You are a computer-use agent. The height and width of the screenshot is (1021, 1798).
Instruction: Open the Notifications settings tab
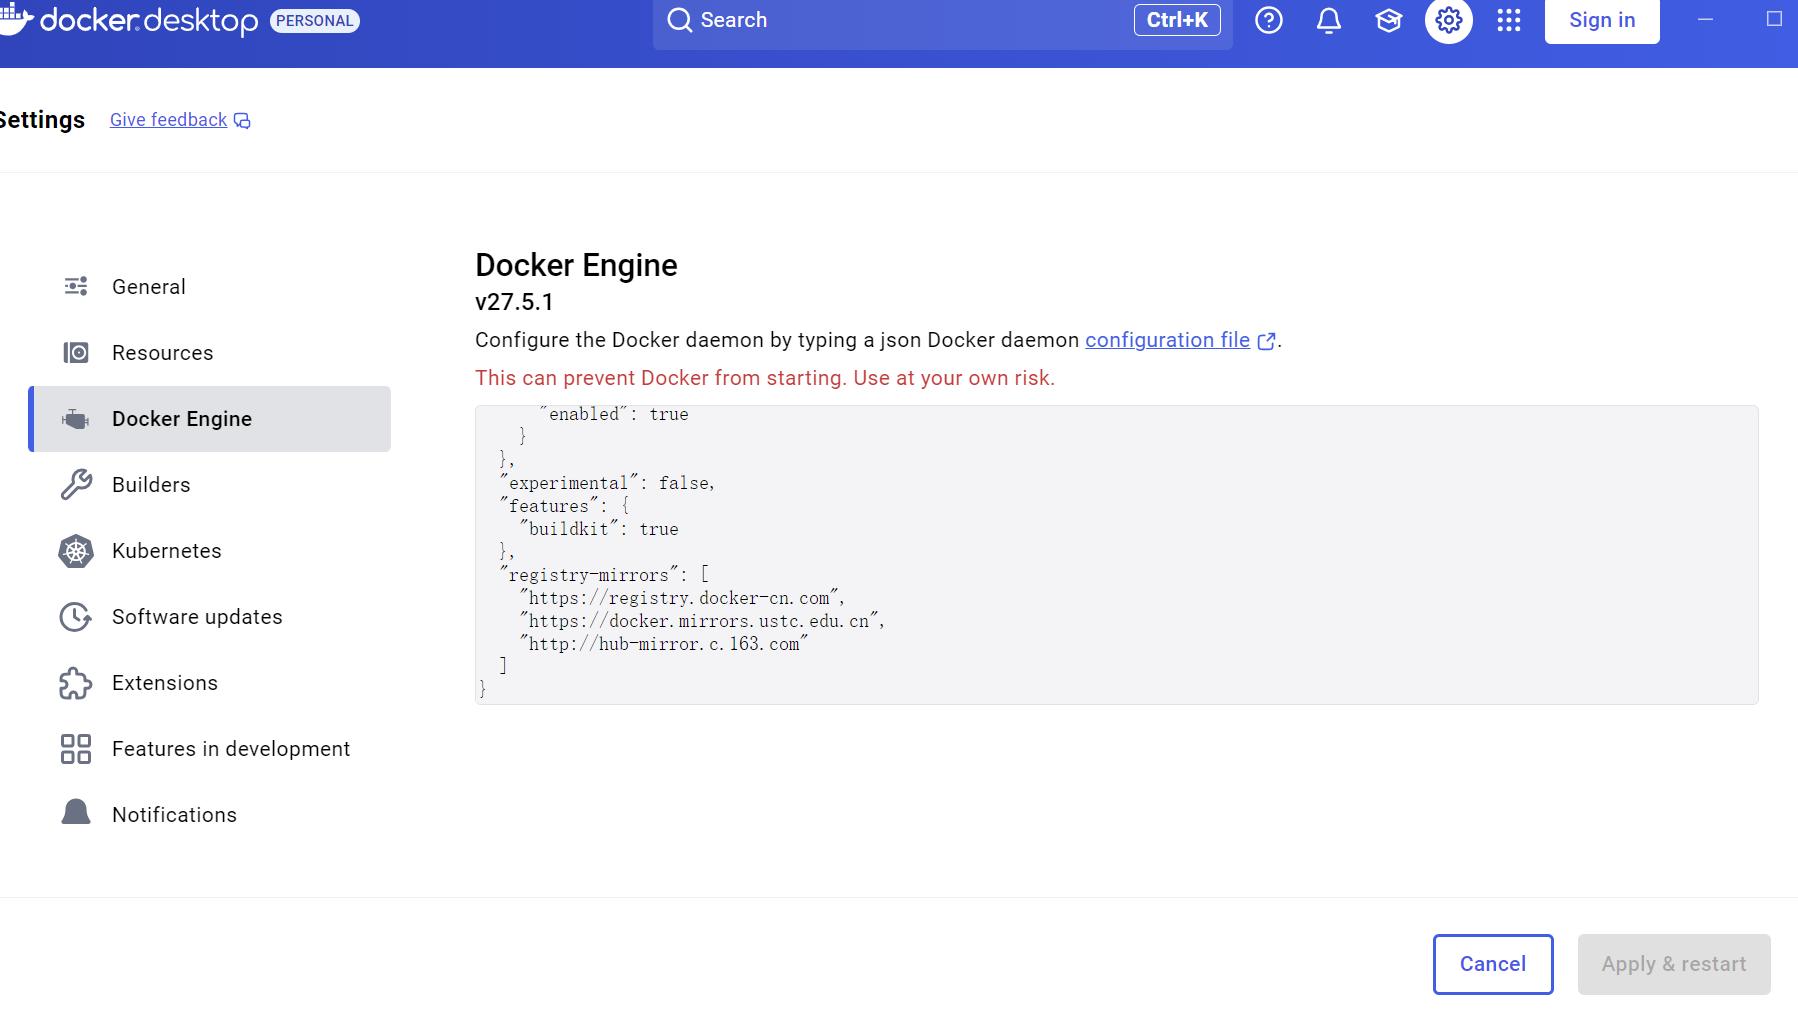point(209,815)
